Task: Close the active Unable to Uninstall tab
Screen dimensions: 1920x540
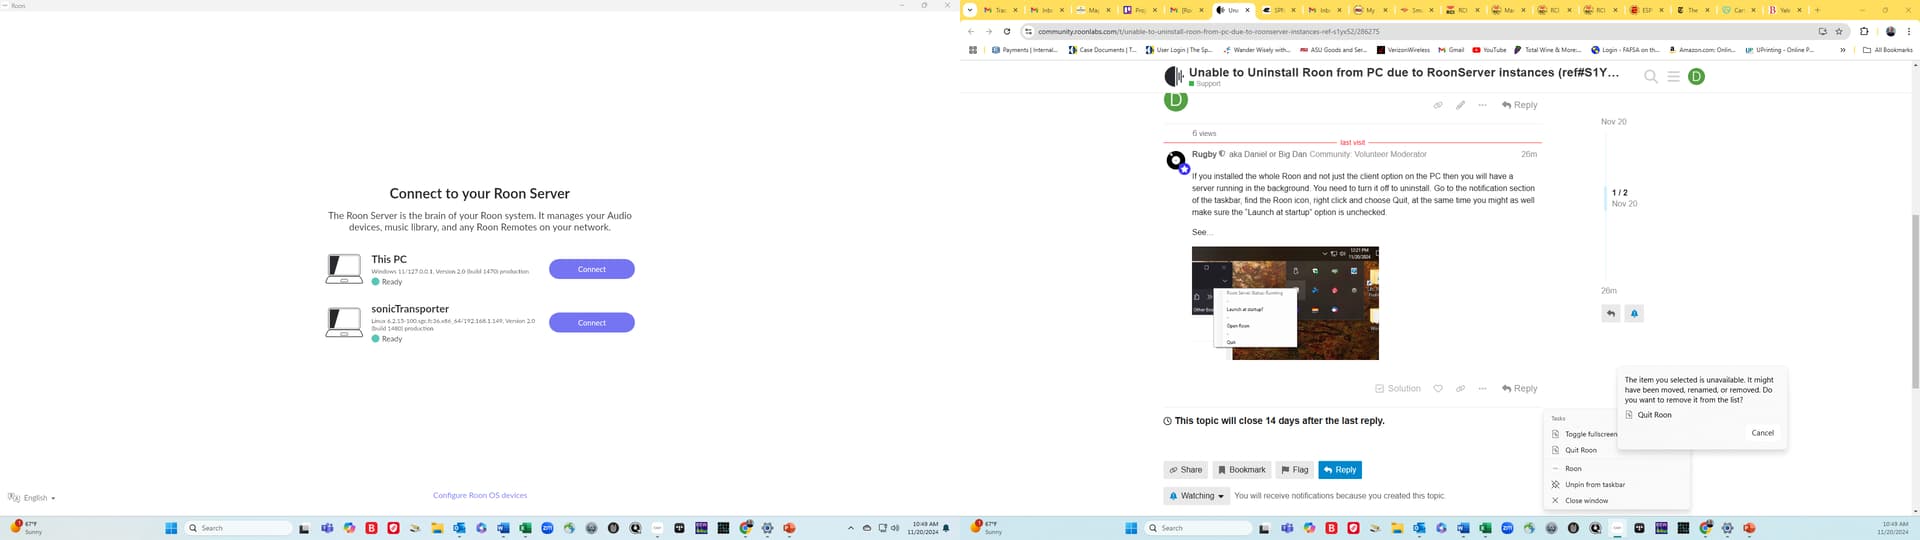Action: click(1247, 10)
